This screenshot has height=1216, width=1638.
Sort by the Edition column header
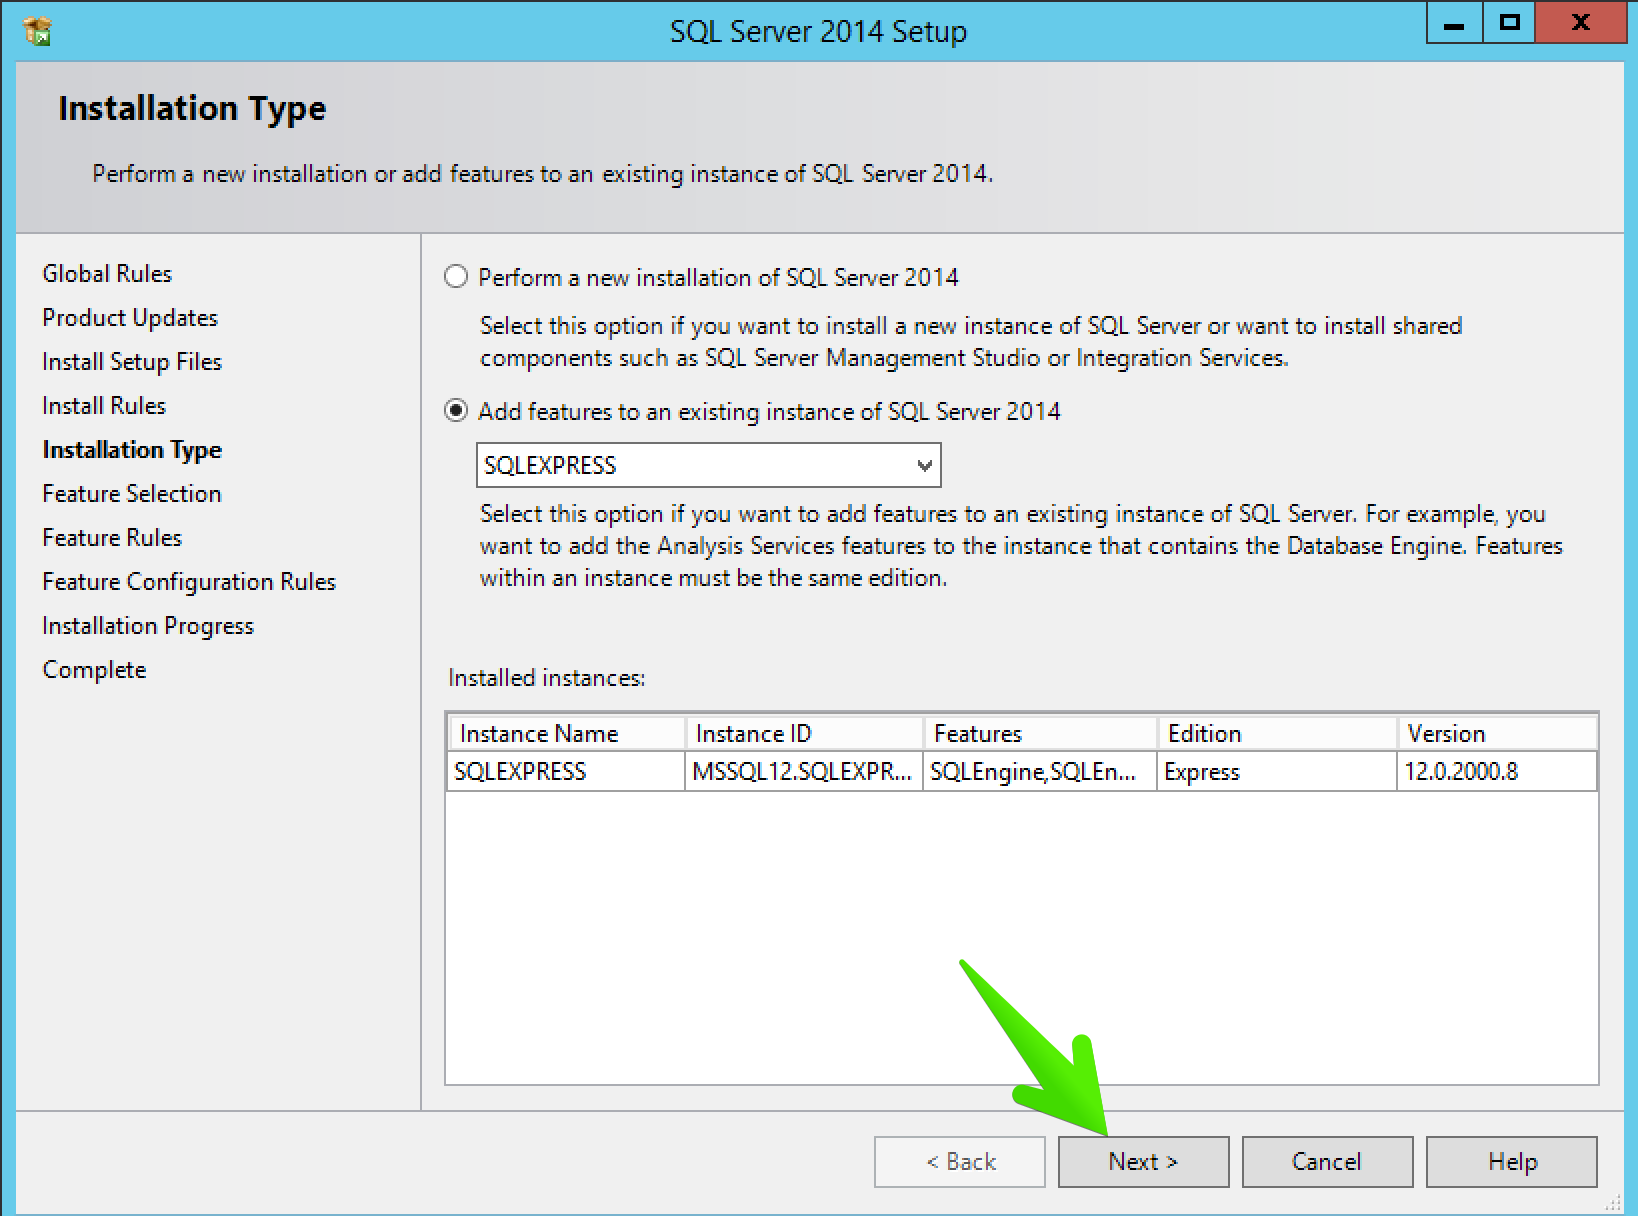click(x=1277, y=733)
